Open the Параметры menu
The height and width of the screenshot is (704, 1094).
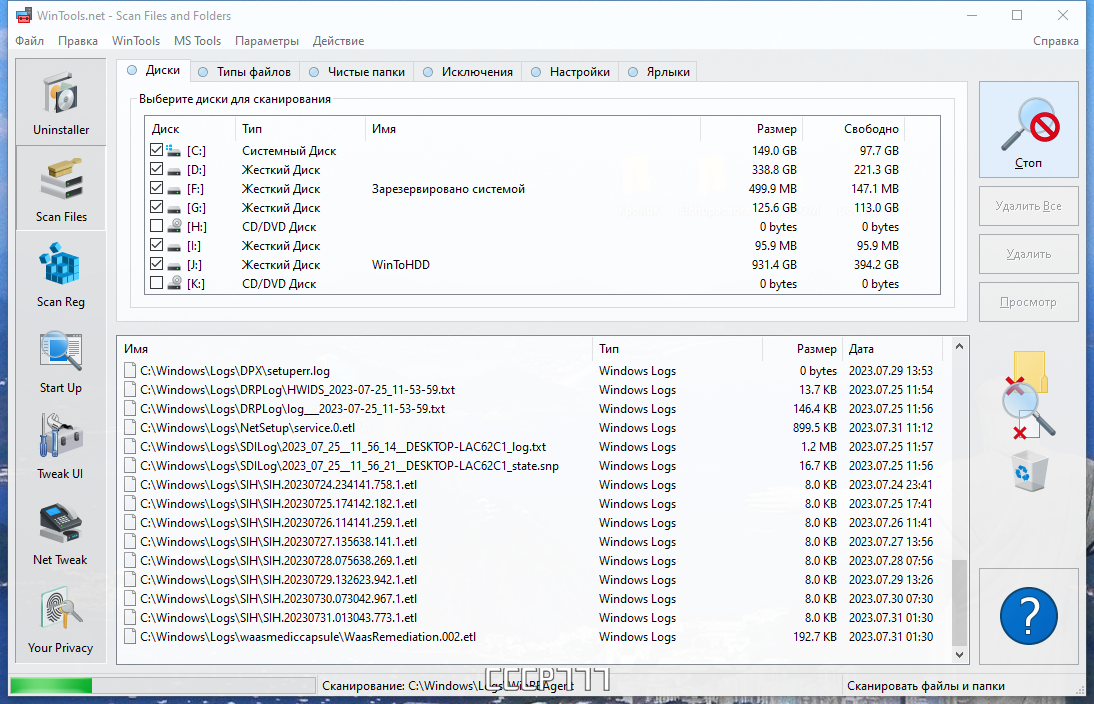[267, 41]
